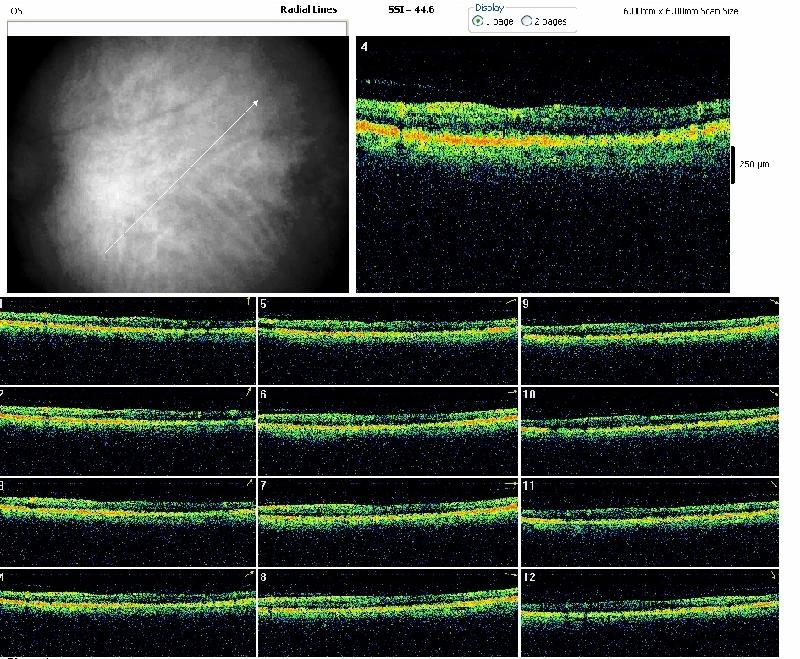Click the scan direction arrow icon in thumbnail 9
This screenshot has width=800, height=659.
coord(773,302)
